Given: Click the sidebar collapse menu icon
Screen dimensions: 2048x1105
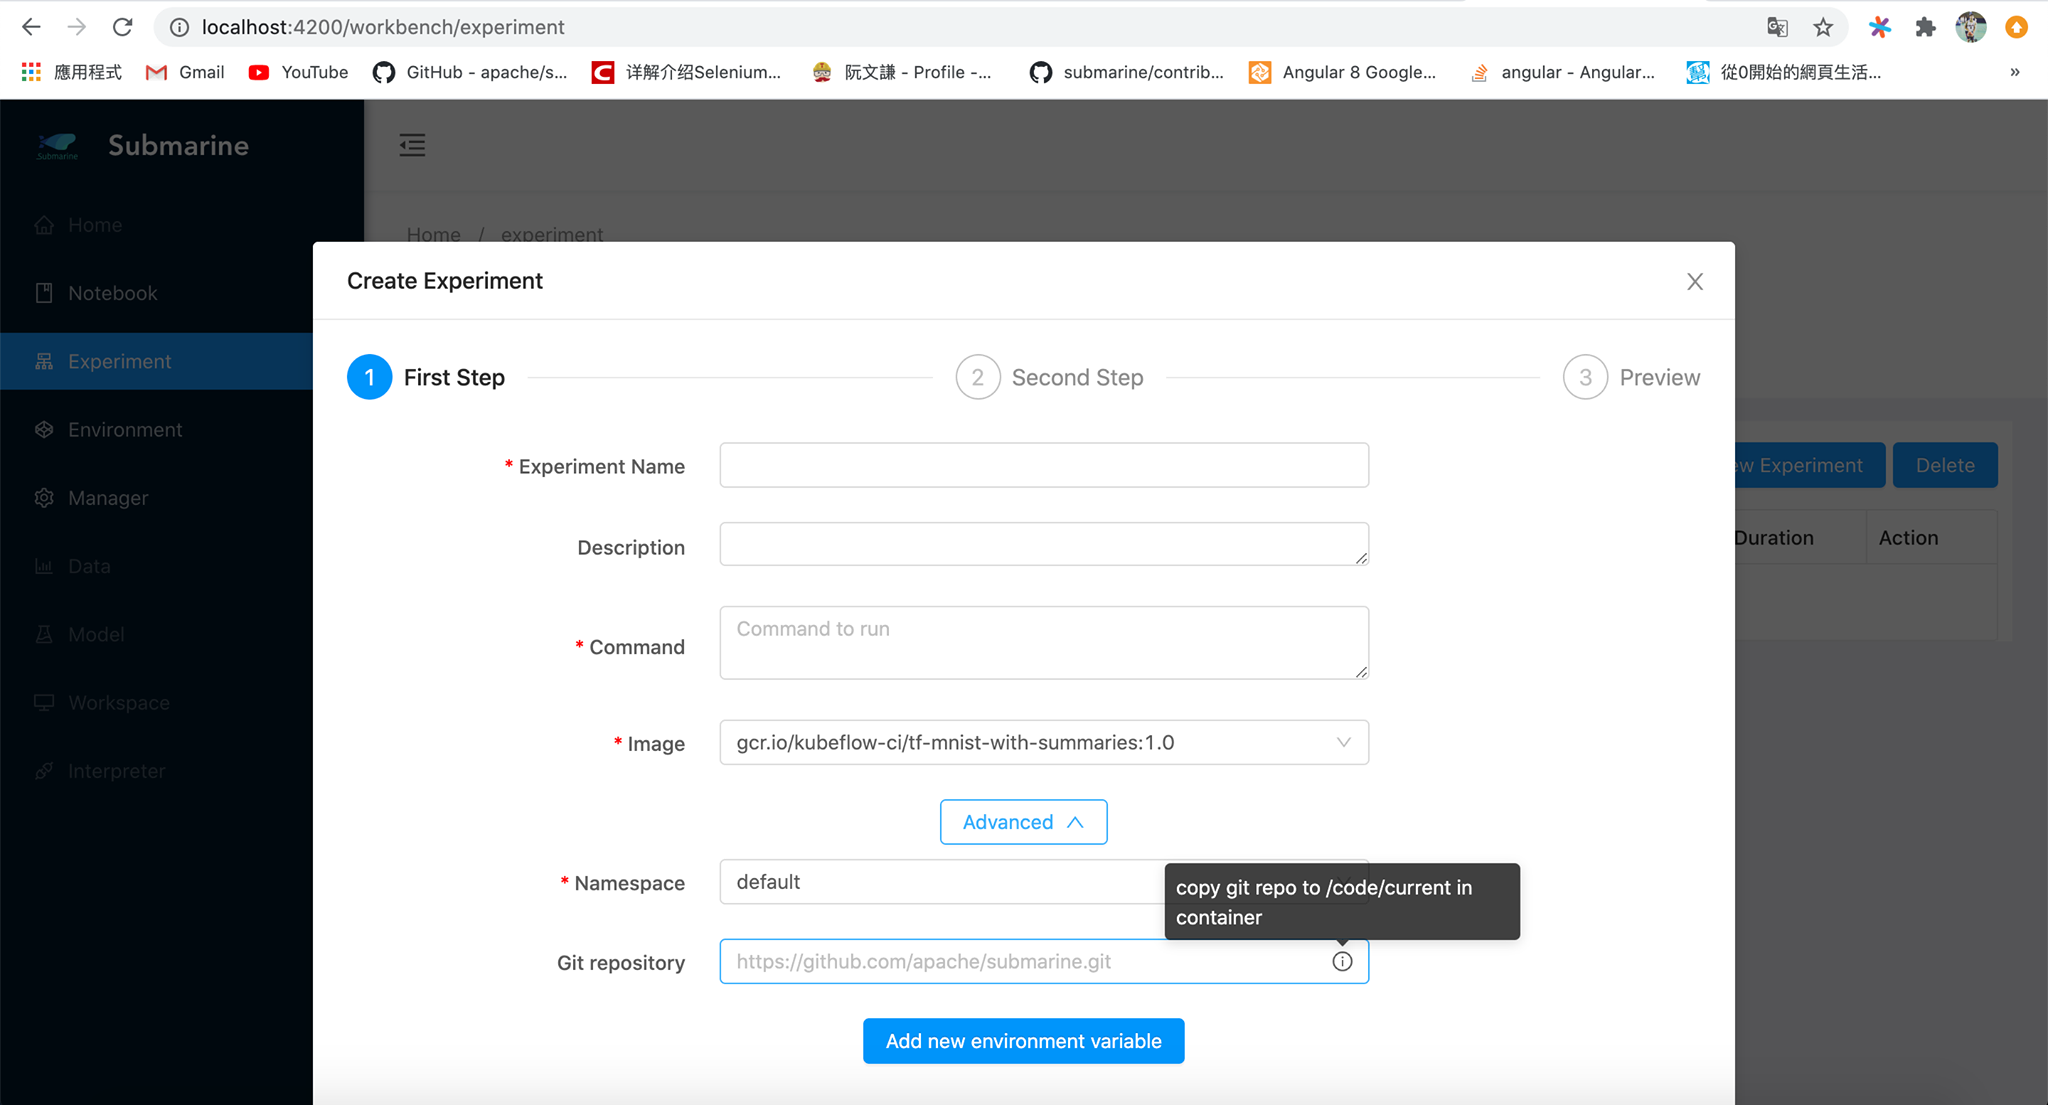Looking at the screenshot, I should 412,145.
